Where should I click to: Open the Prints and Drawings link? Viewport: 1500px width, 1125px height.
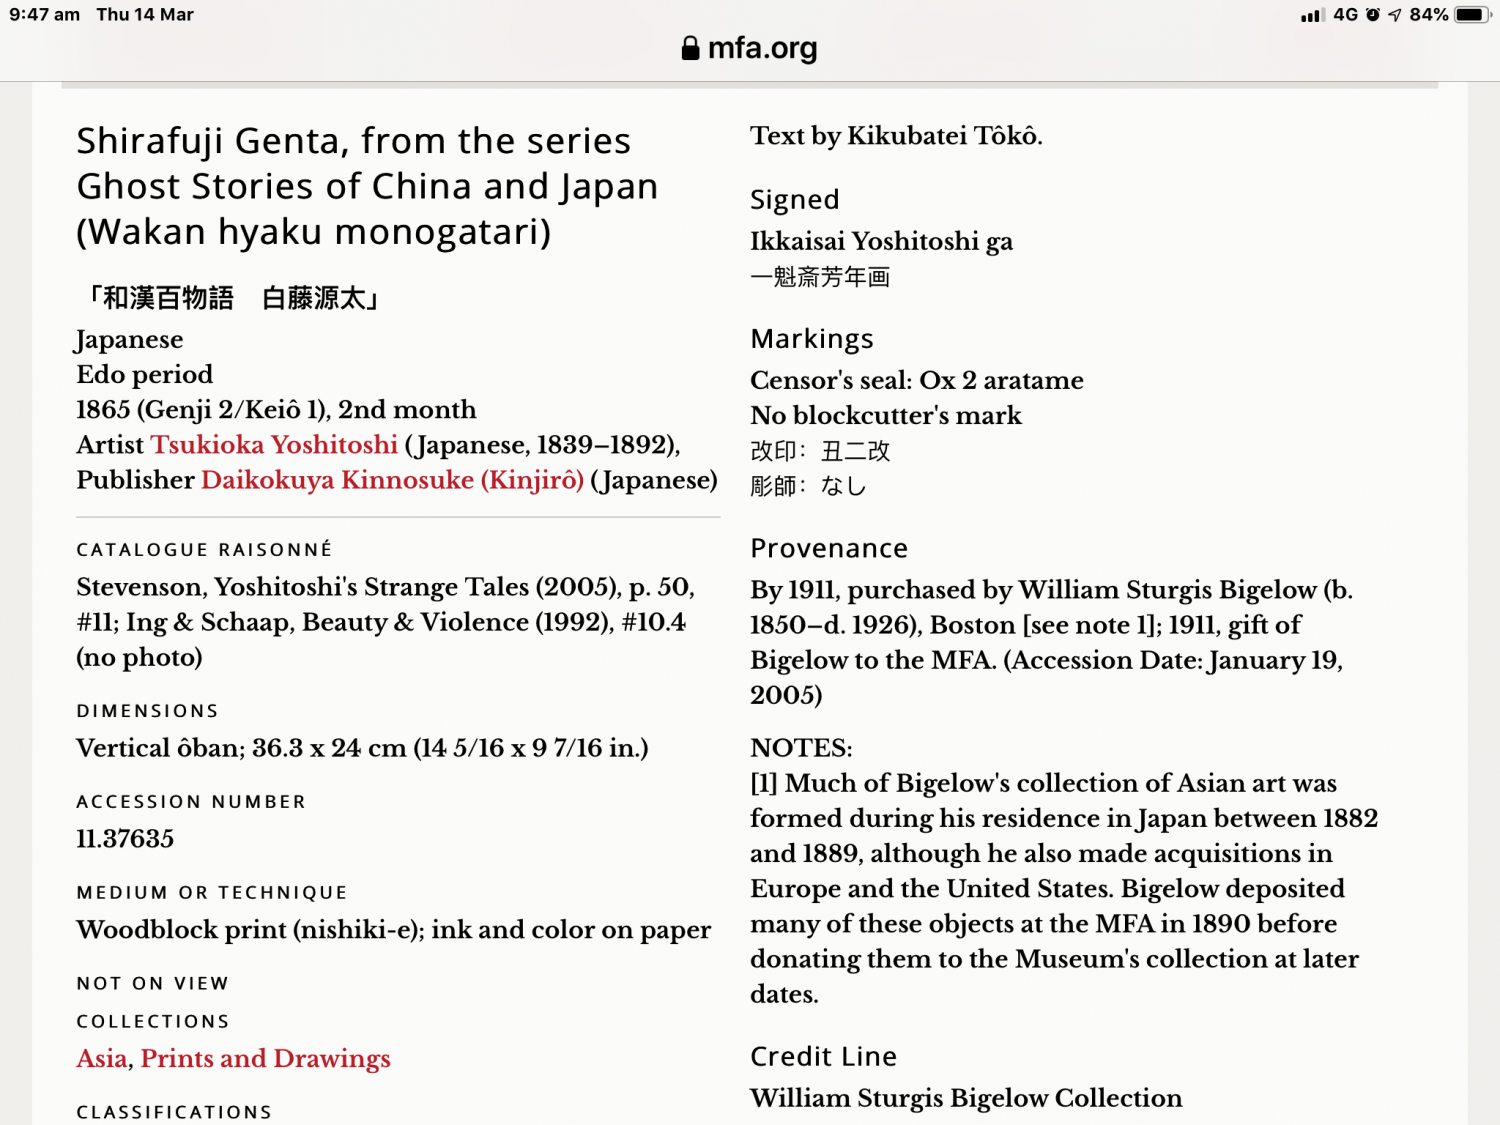(265, 1059)
